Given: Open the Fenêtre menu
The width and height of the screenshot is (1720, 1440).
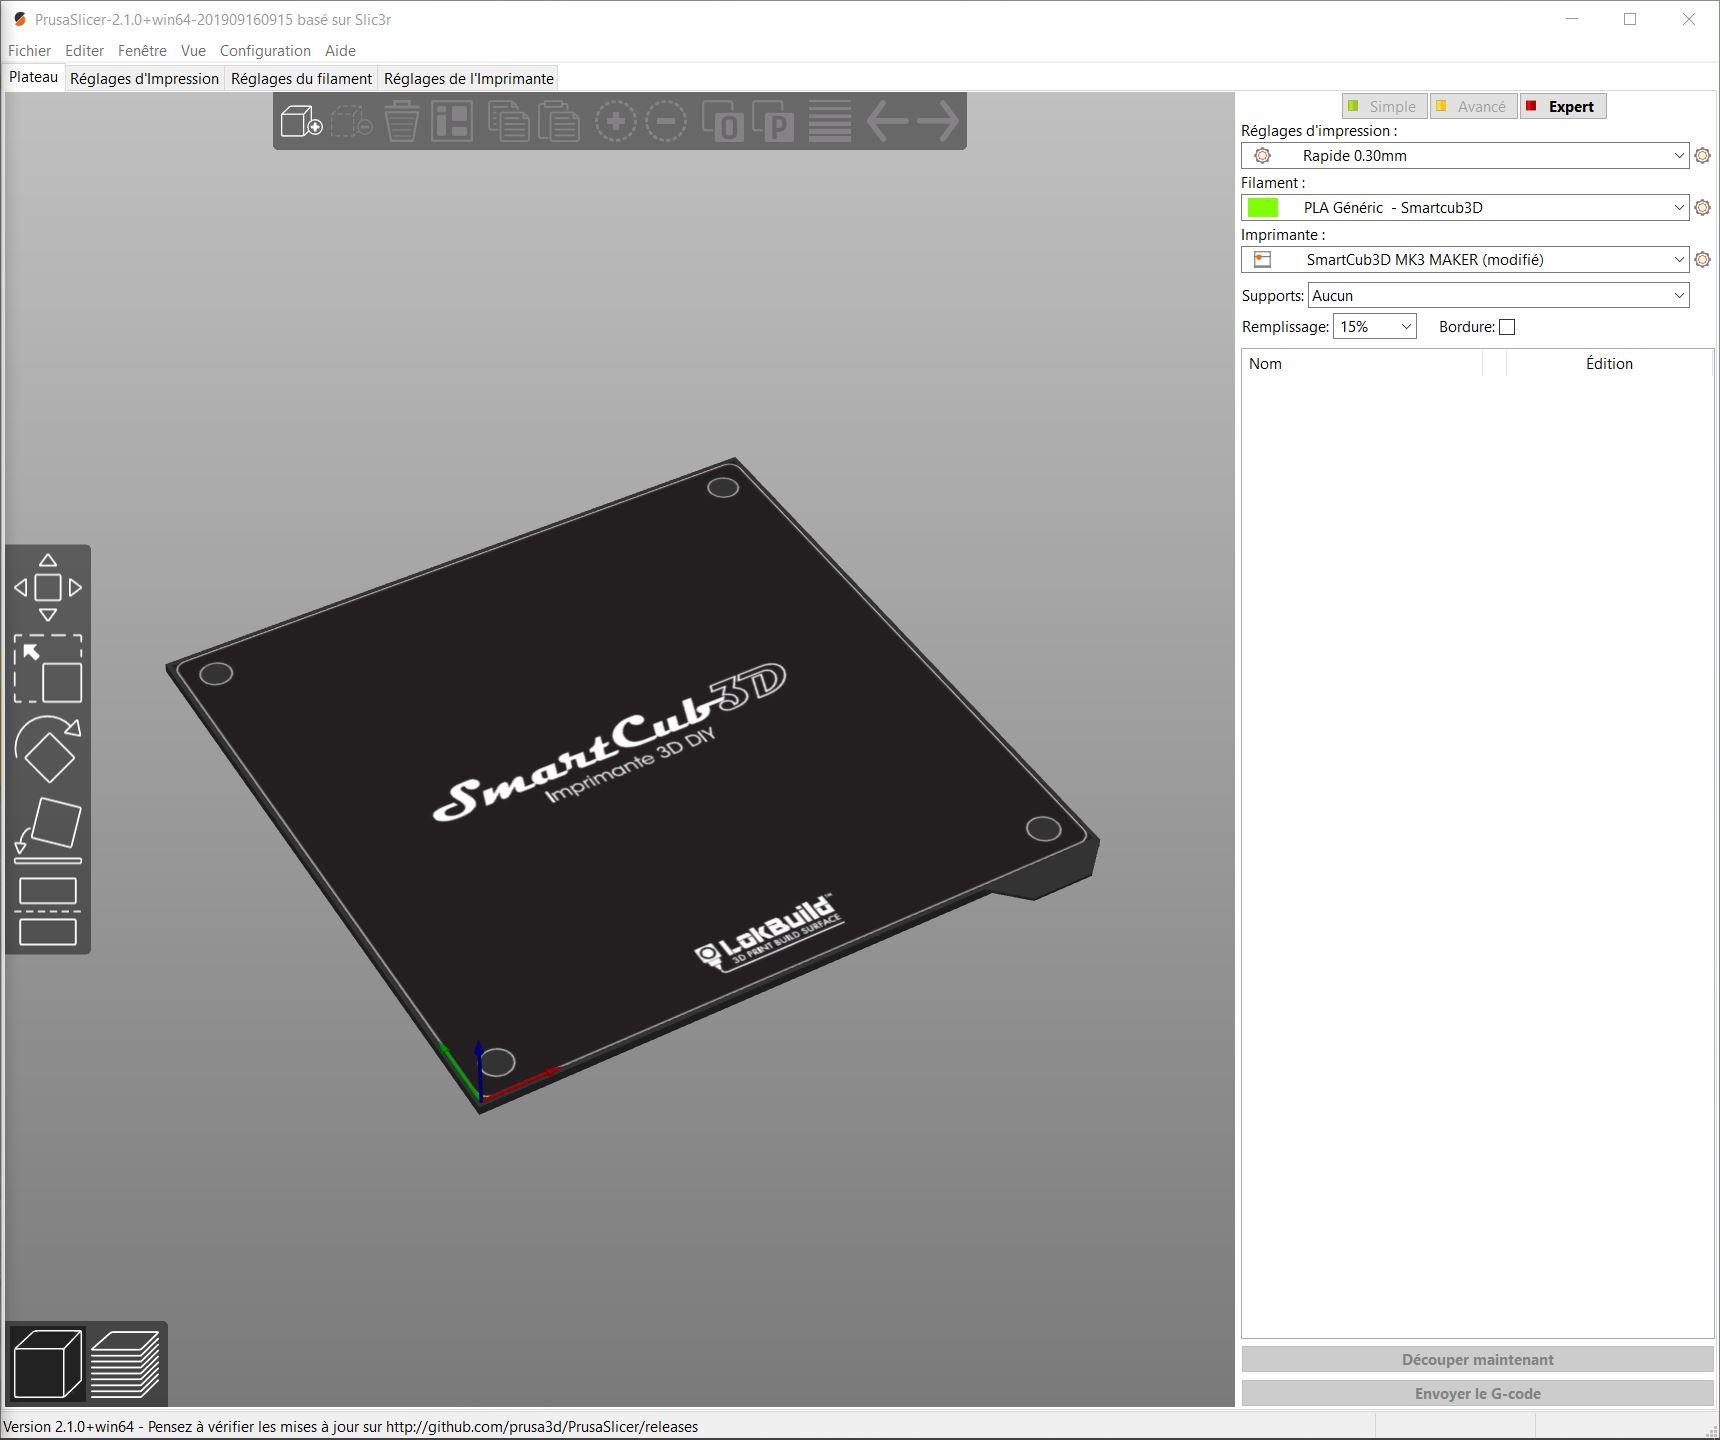Looking at the screenshot, I should pyautogui.click(x=142, y=51).
